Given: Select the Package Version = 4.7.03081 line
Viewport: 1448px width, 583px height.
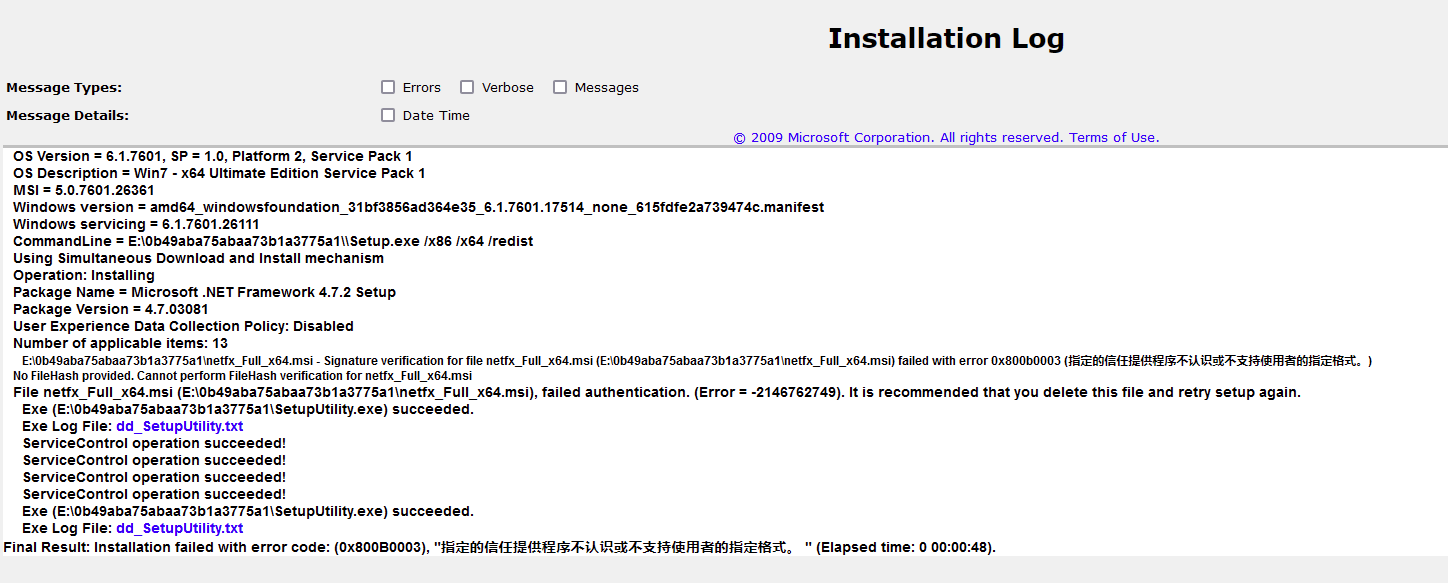Looking at the screenshot, I should (x=112, y=309).
